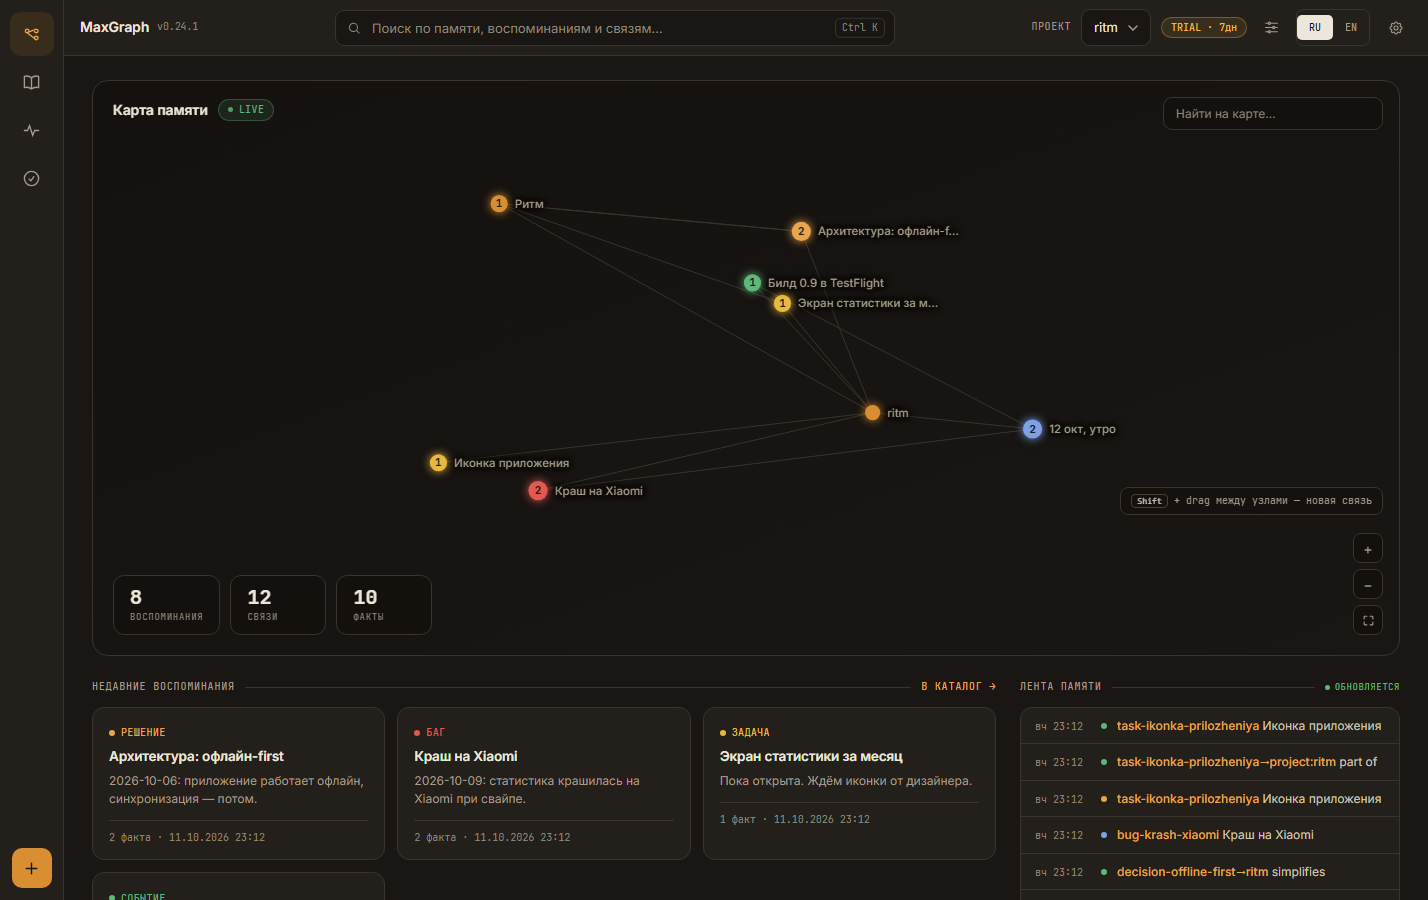1428x900 pixels.
Task: Switch language to RU
Action: click(x=1315, y=27)
